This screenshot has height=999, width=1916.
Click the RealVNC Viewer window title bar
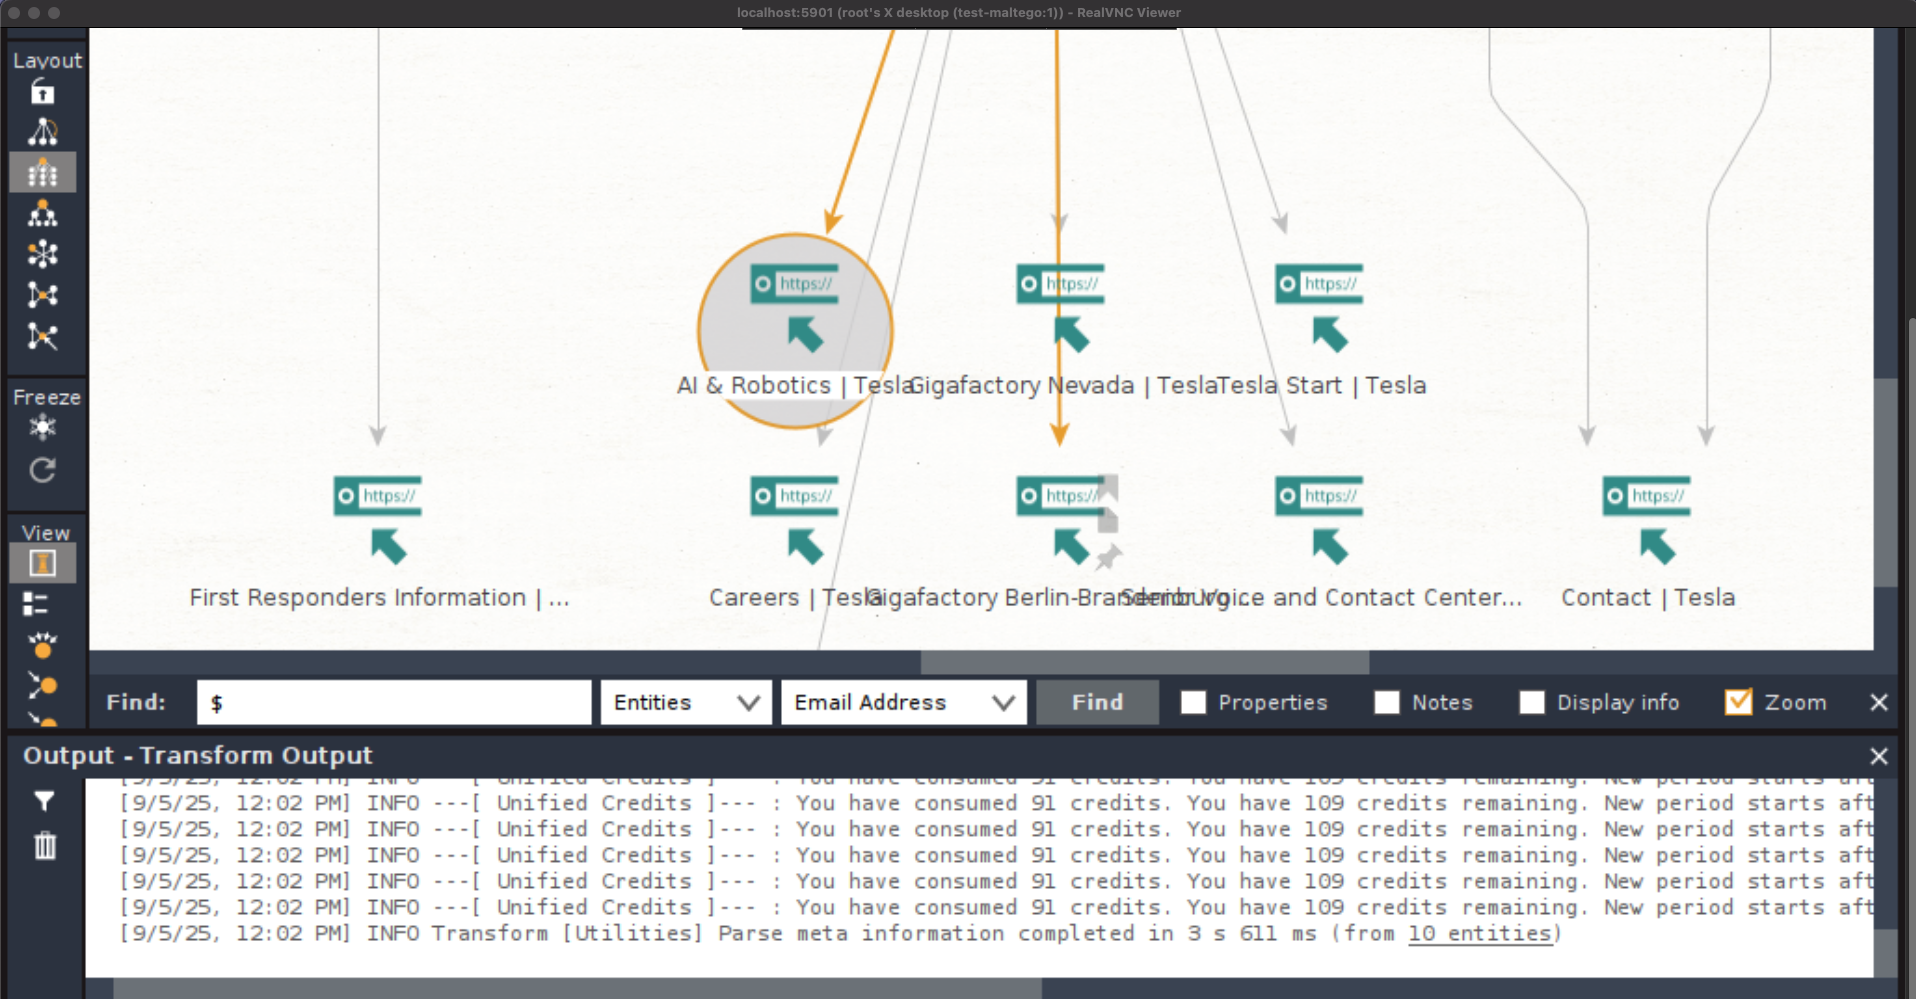coord(958,13)
